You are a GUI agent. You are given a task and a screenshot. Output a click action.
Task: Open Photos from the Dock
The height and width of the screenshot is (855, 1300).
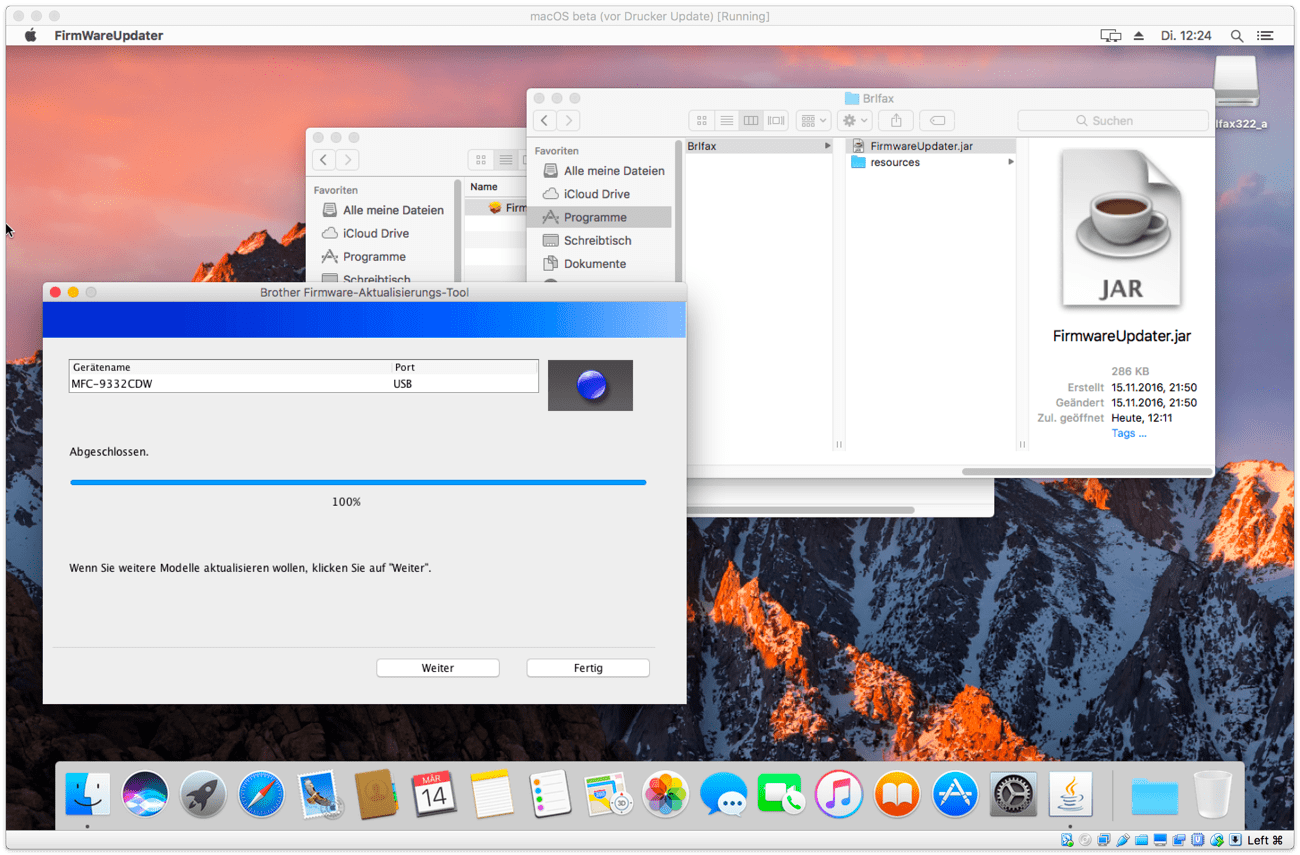(x=665, y=795)
